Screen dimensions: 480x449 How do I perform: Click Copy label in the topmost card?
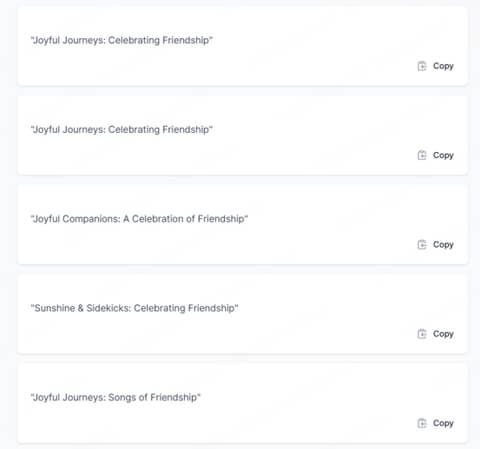point(443,66)
